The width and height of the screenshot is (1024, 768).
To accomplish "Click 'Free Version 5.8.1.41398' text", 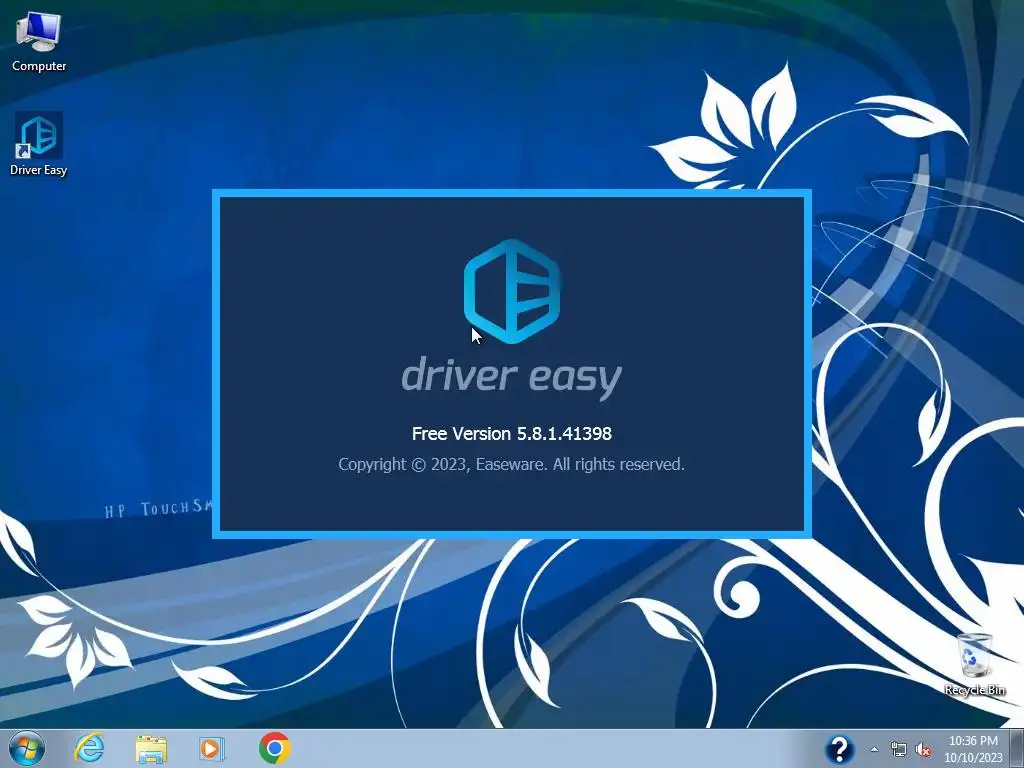I will click(512, 434).
